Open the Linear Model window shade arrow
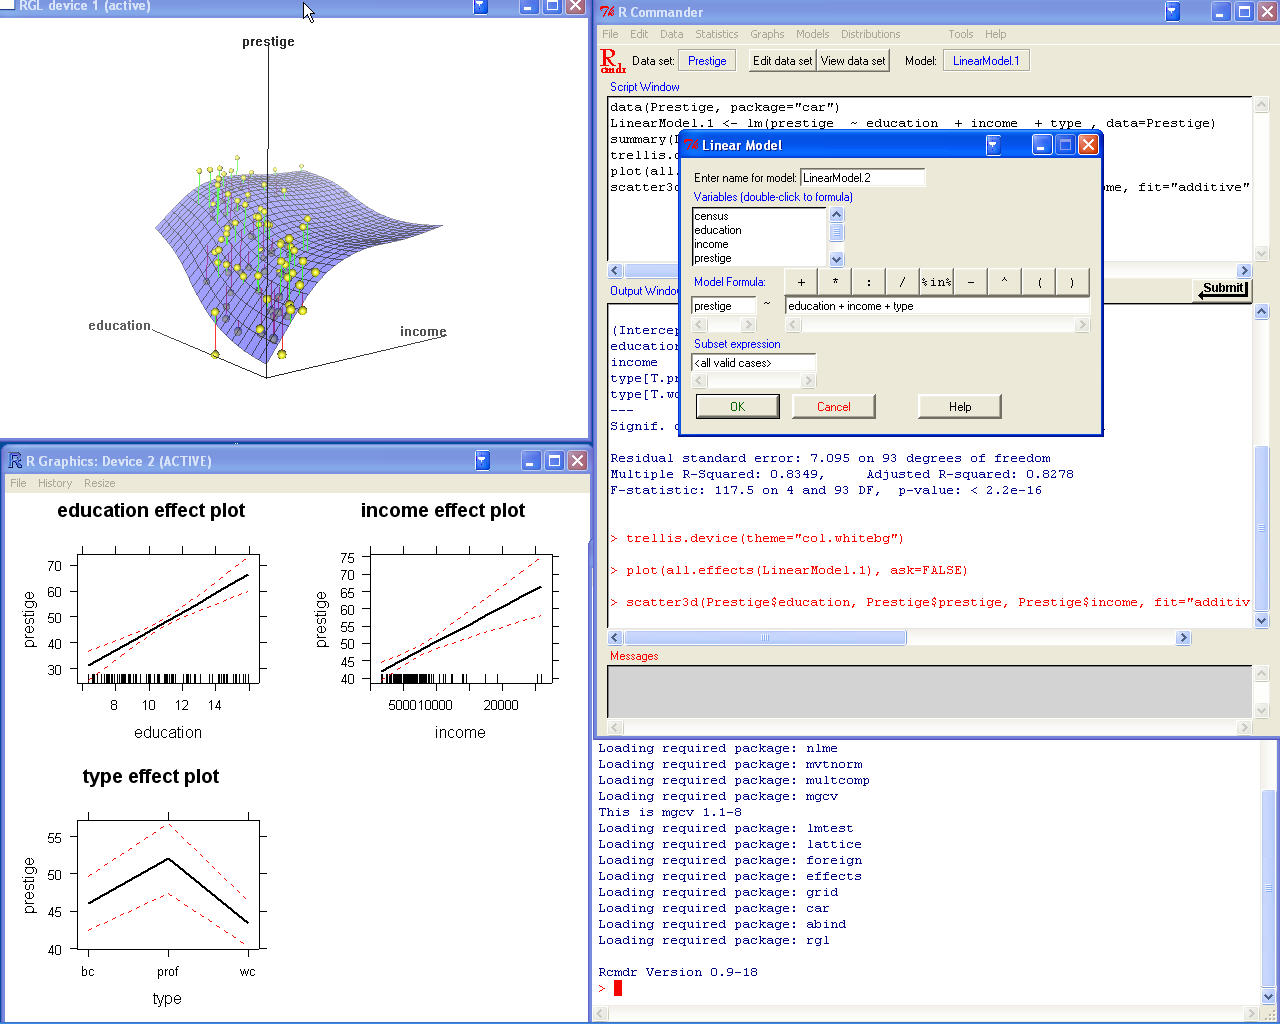 click(x=993, y=144)
